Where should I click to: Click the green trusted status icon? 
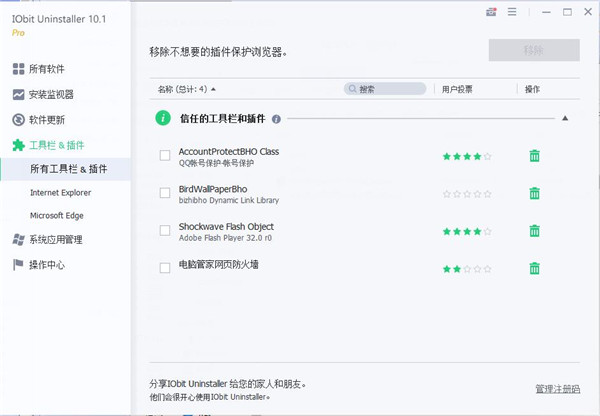coord(163,118)
